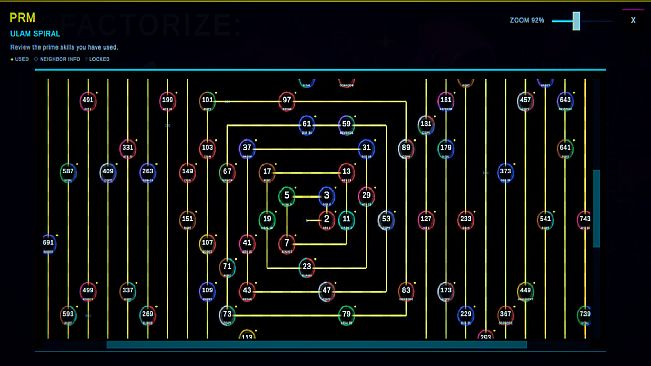Select the prime node 109
651x366 pixels.
207,291
